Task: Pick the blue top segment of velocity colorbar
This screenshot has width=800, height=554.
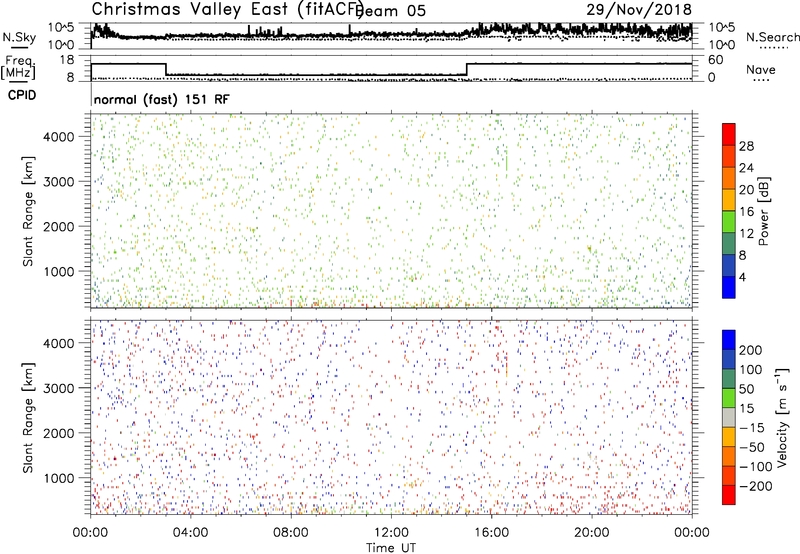Action: pyautogui.click(x=729, y=340)
